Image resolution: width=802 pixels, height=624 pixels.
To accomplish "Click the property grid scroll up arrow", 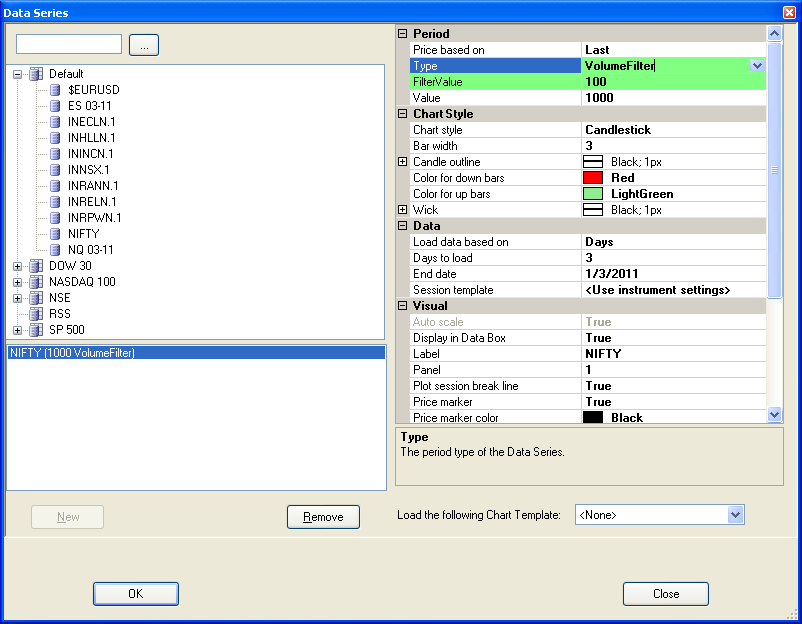I will coord(774,34).
